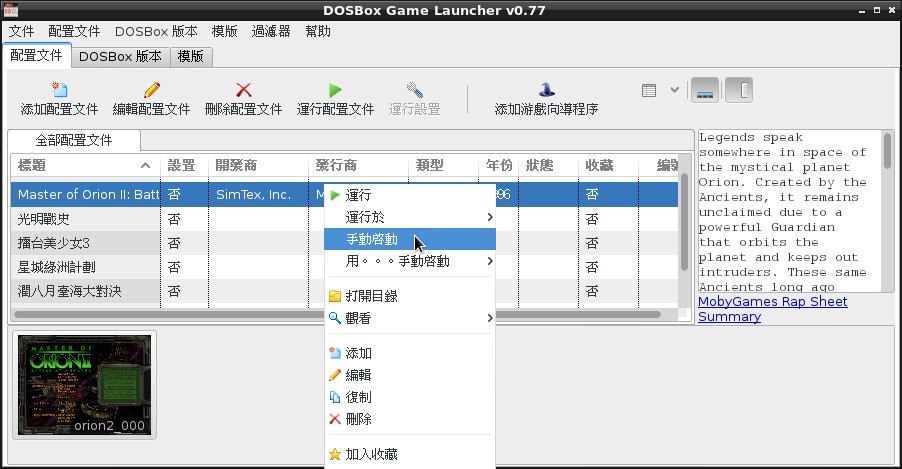Sort by the 標題 column header
Viewport: 902px width, 469px height.
[x=85, y=166]
